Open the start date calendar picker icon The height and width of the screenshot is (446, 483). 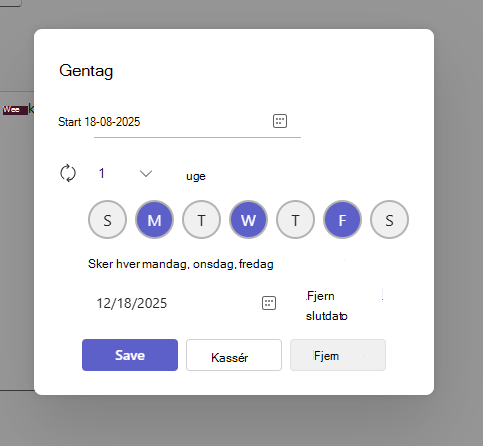[x=280, y=121]
